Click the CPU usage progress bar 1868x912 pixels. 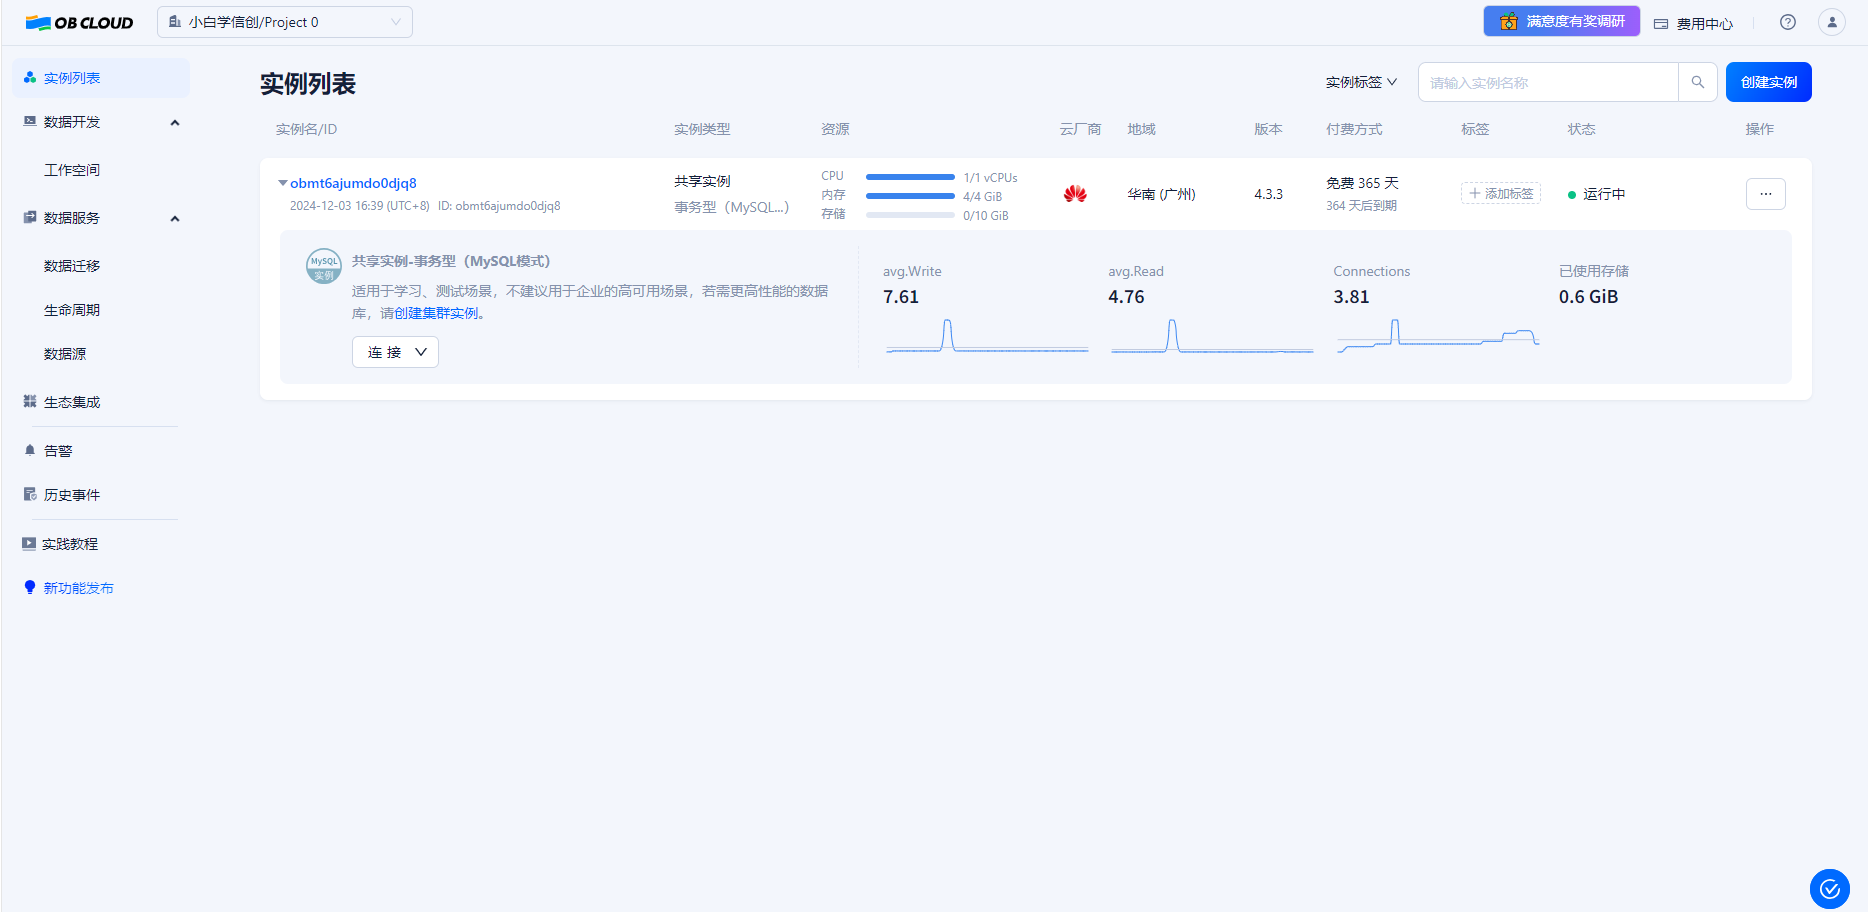[910, 177]
